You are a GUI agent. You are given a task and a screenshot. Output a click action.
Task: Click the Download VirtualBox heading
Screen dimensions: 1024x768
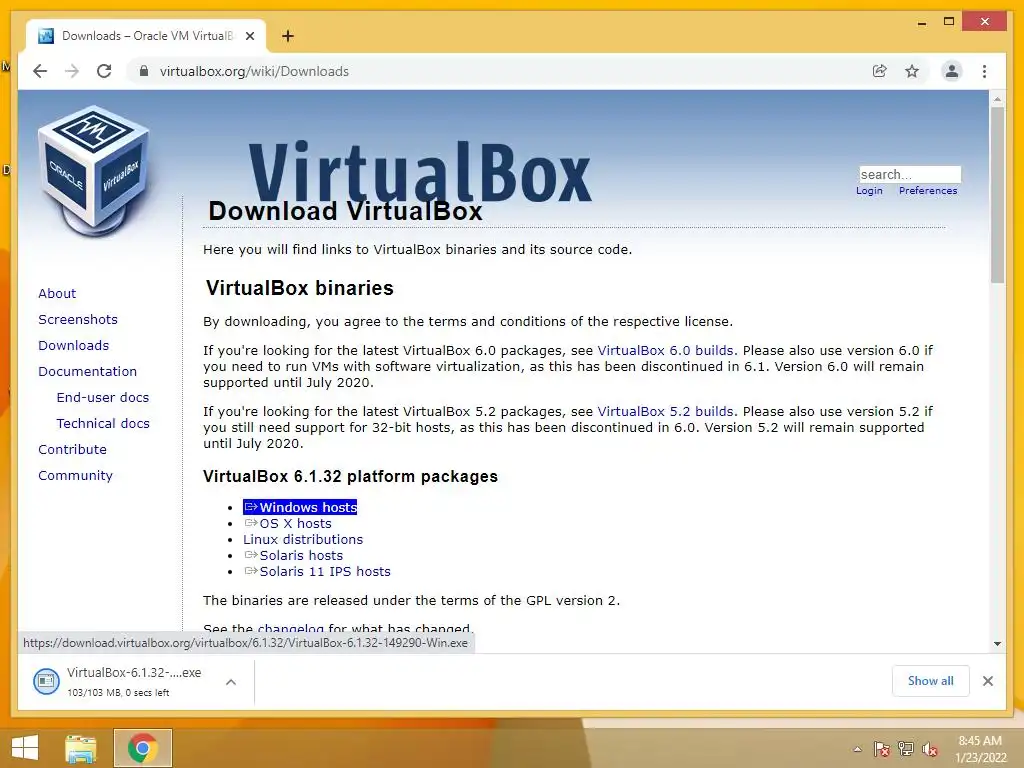(x=345, y=211)
